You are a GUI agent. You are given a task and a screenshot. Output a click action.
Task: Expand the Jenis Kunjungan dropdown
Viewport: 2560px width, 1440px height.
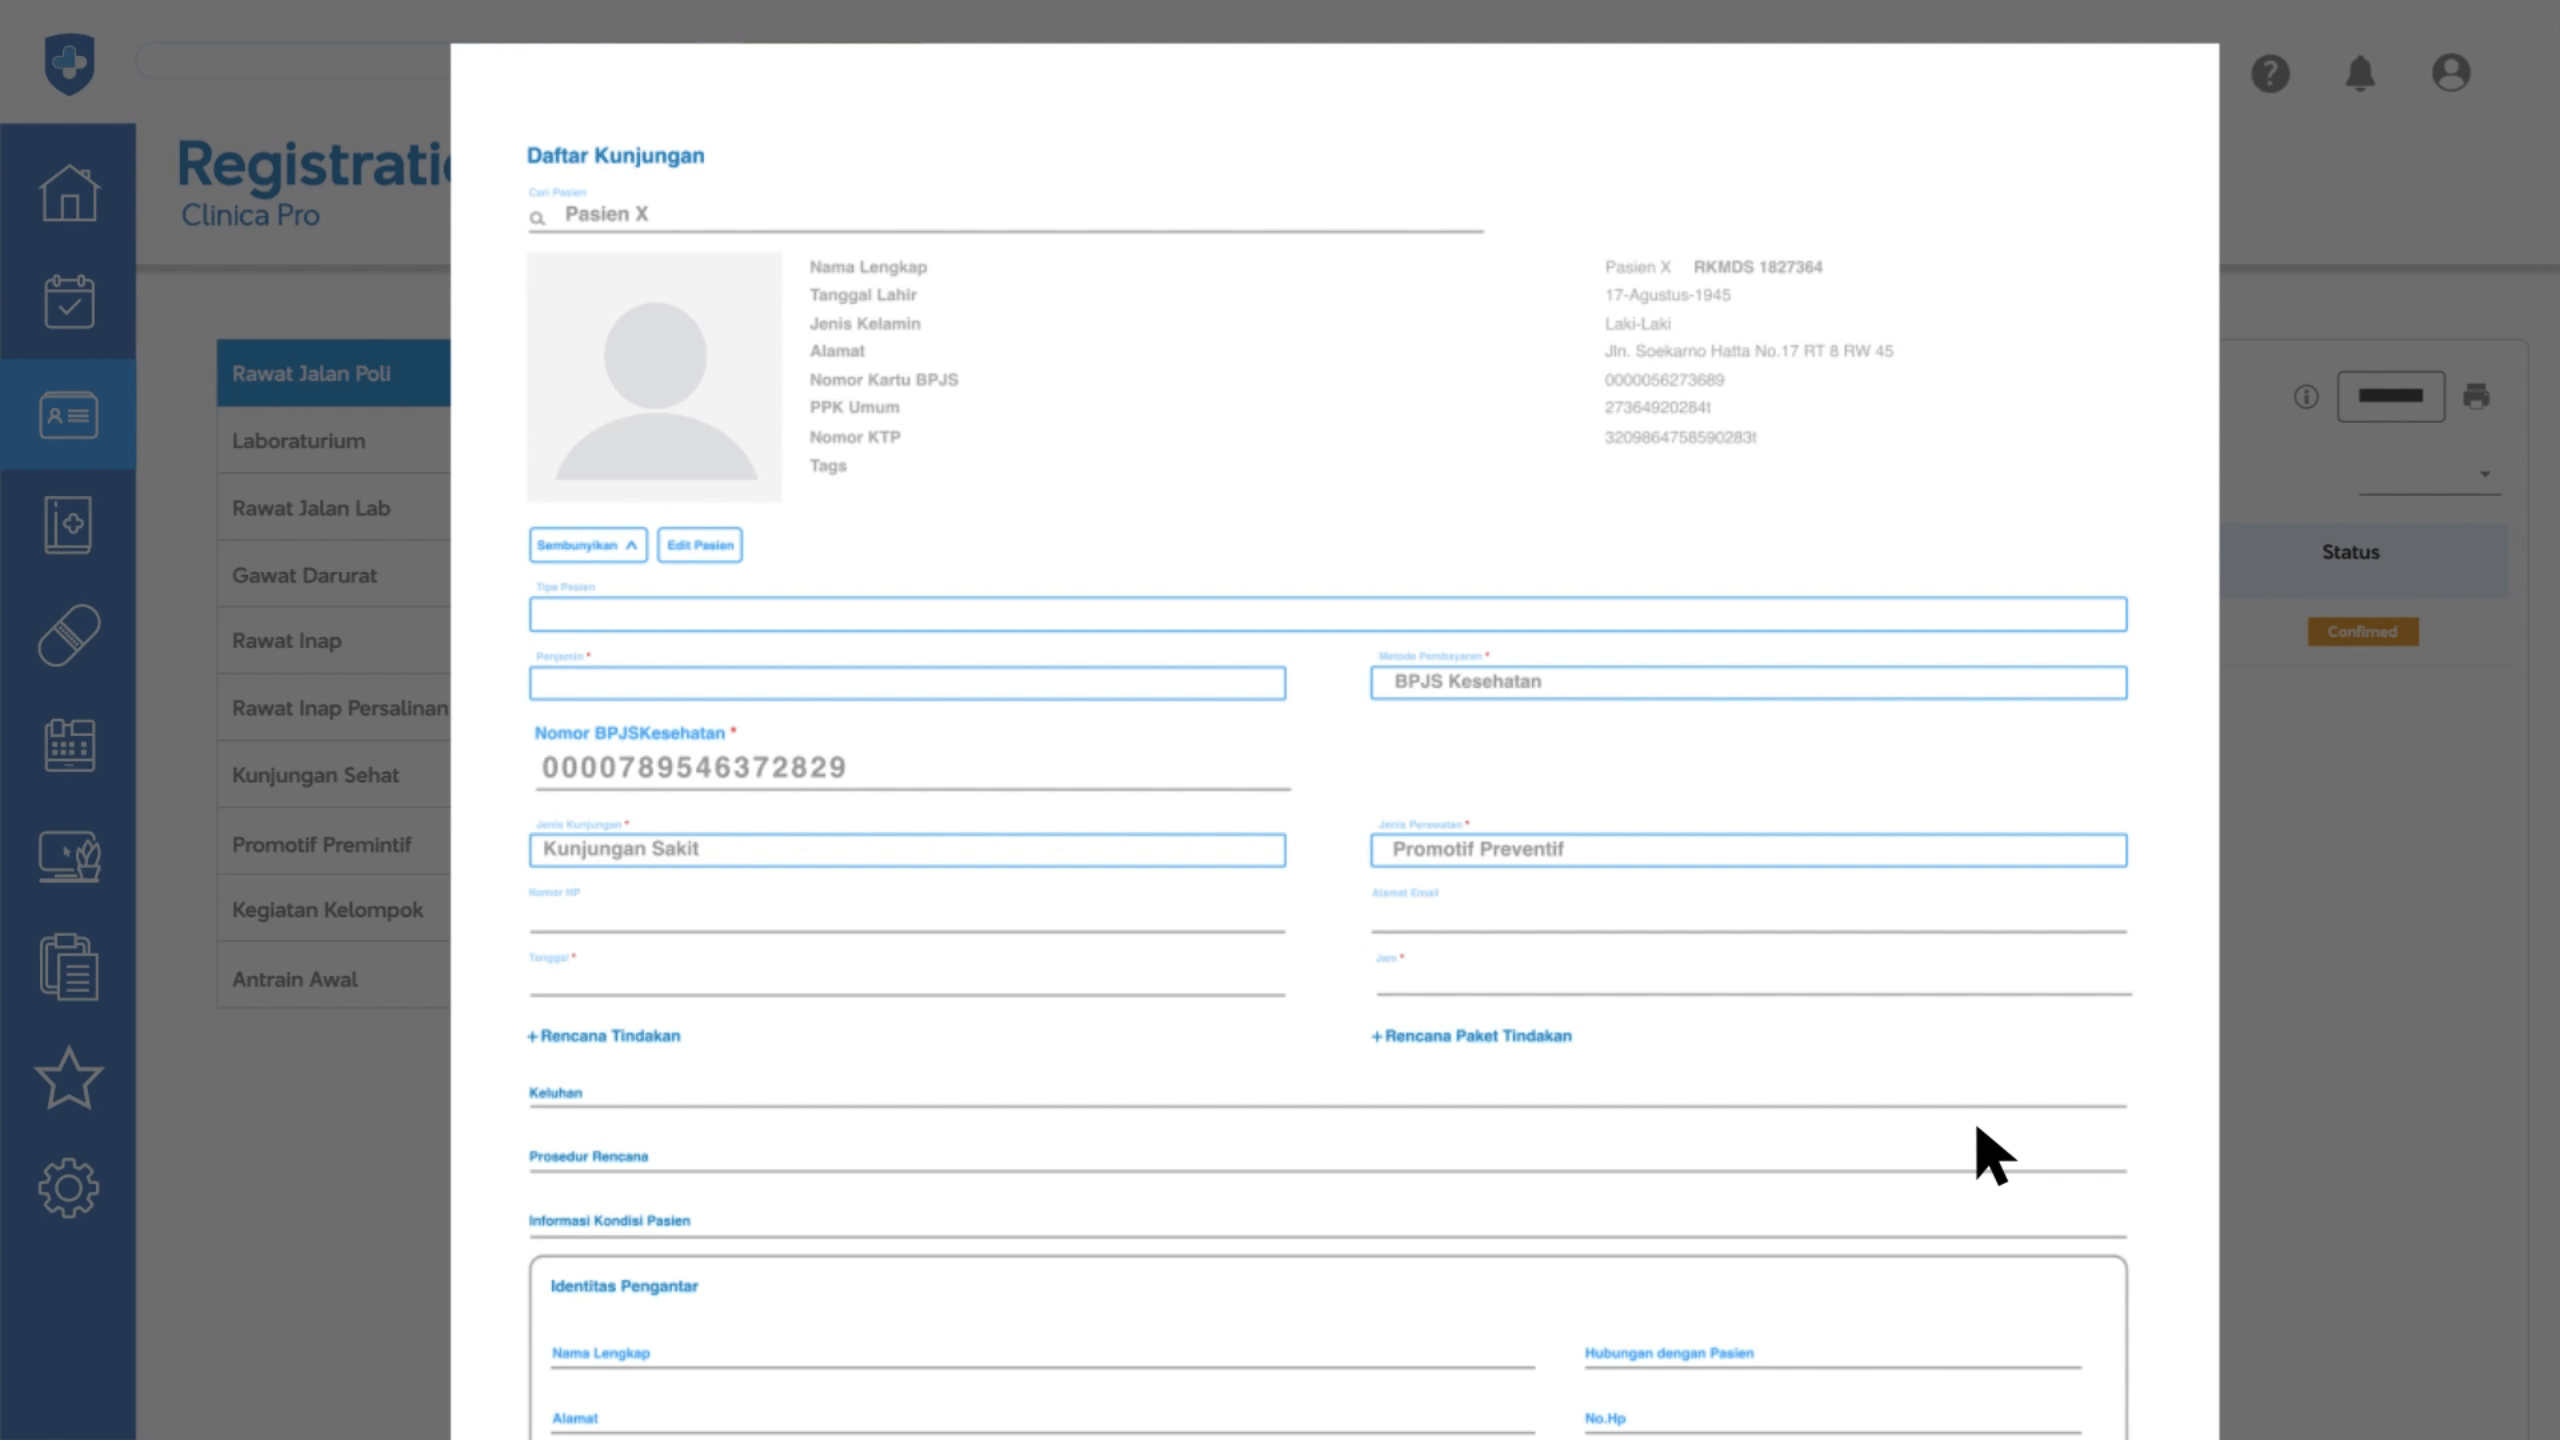[907, 850]
